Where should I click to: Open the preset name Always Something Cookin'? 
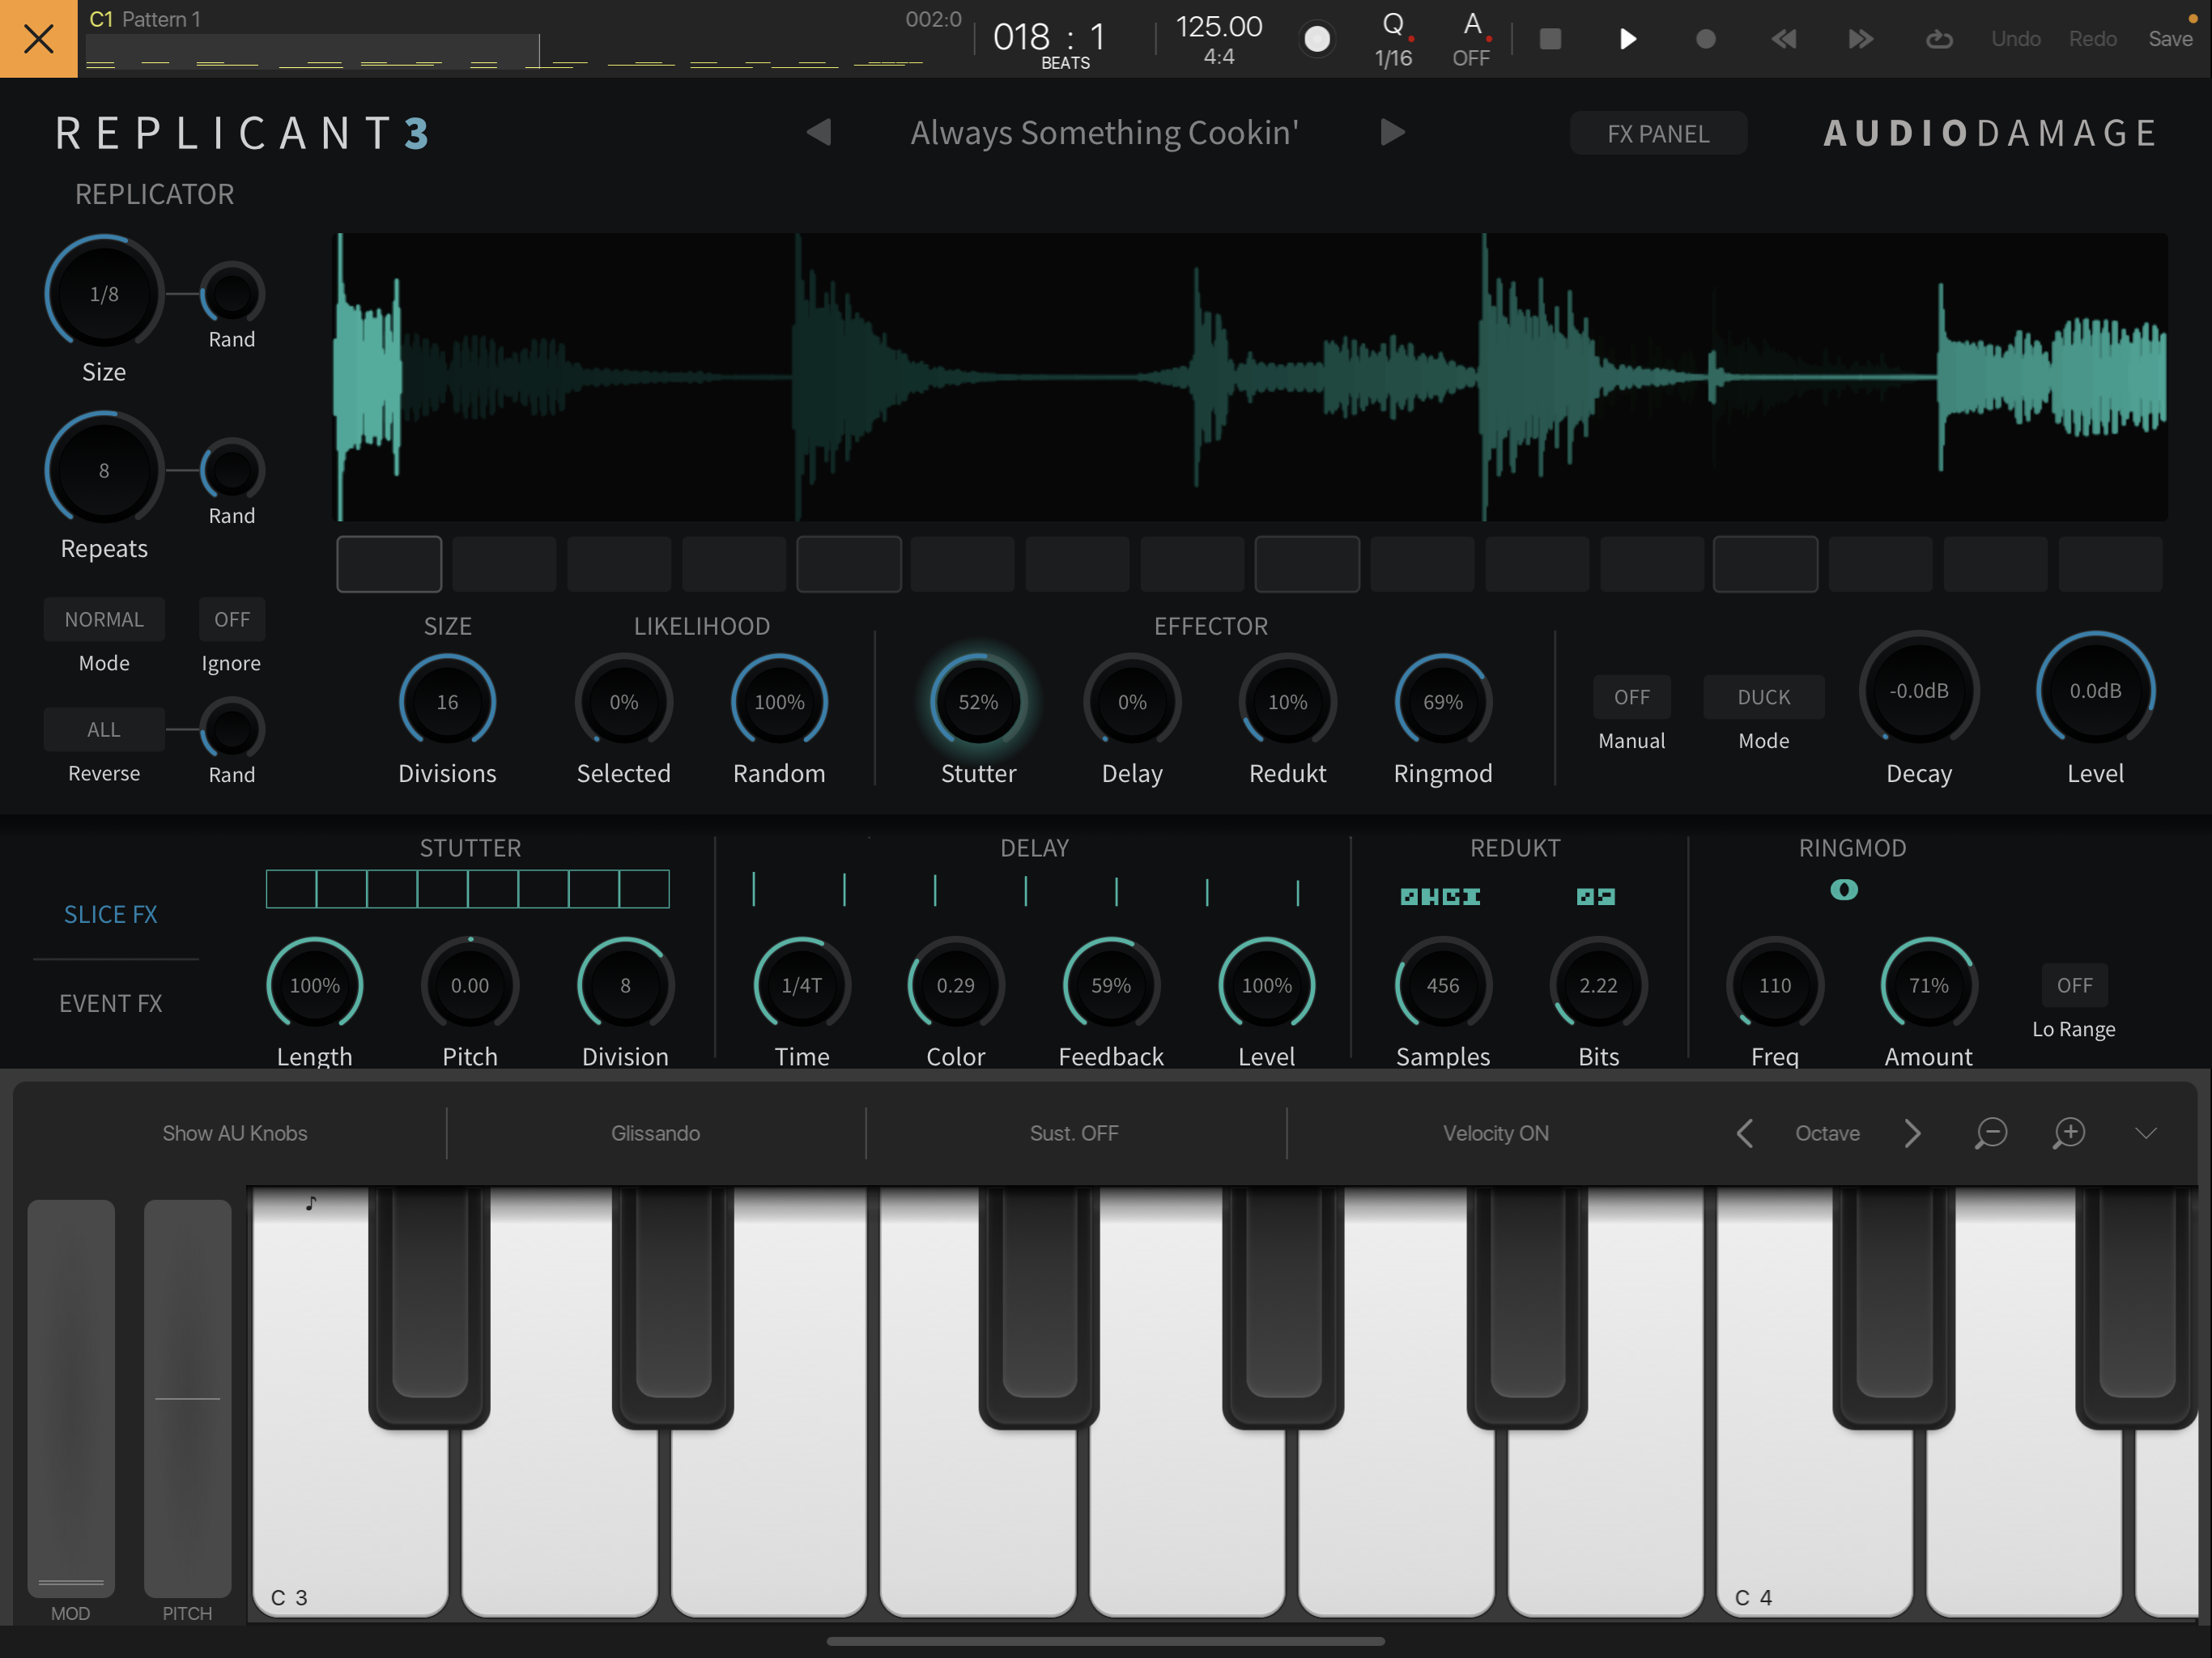tap(1104, 132)
